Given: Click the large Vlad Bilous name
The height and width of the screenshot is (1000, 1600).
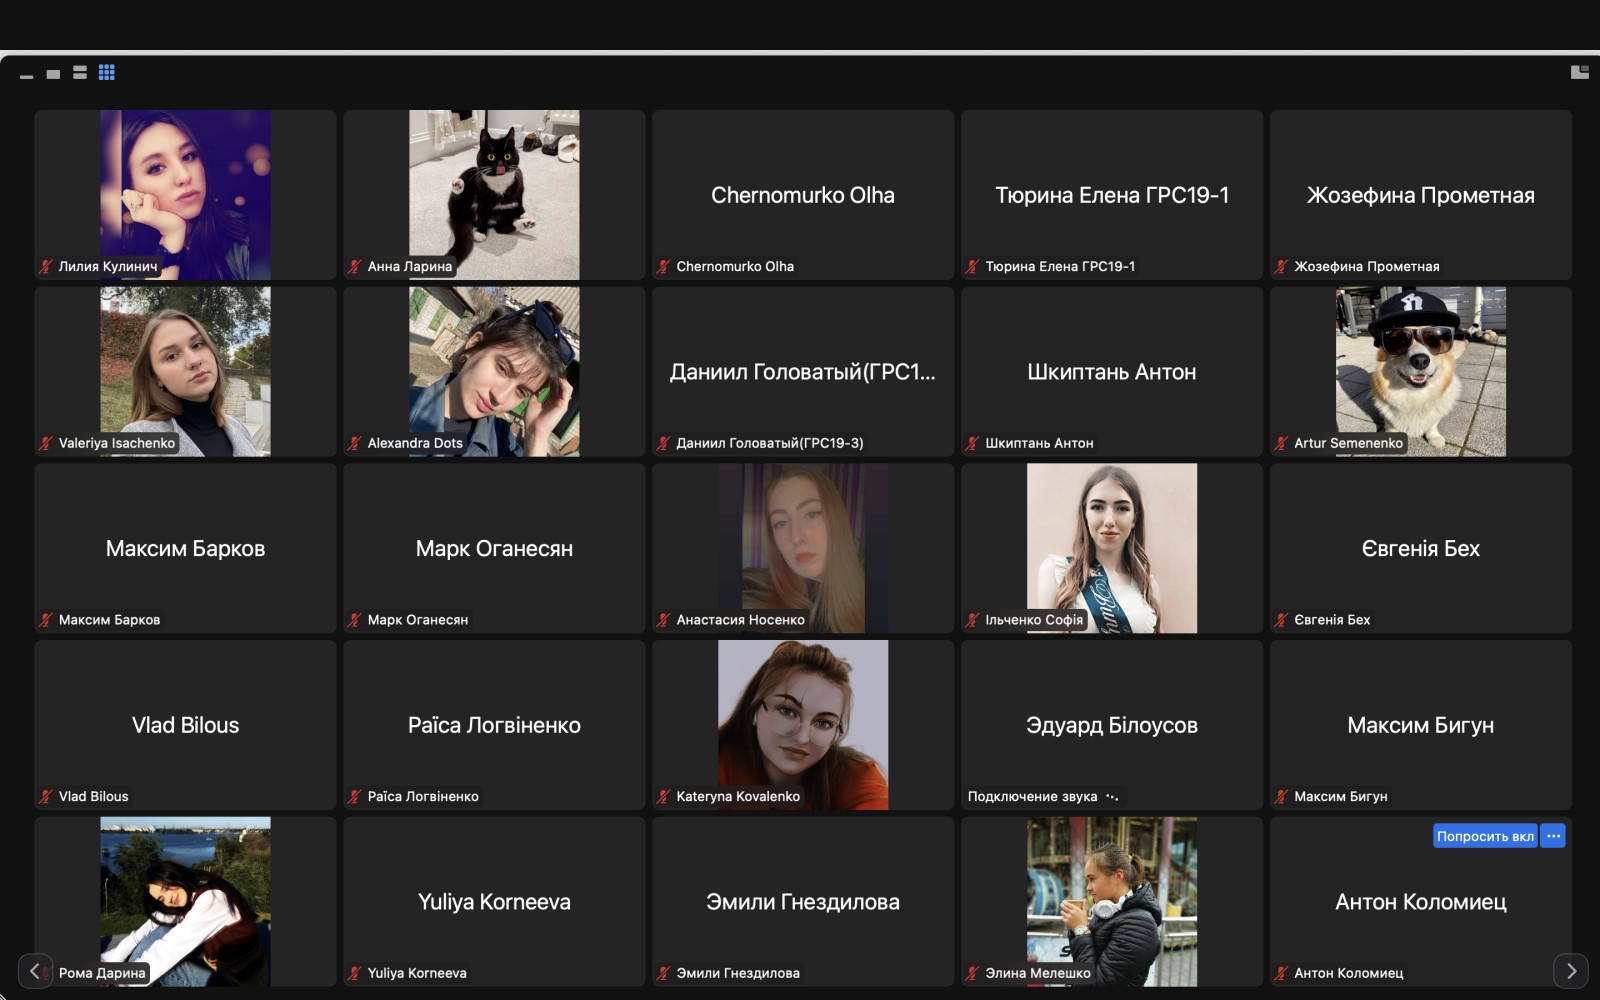Looking at the screenshot, I should (x=185, y=725).
